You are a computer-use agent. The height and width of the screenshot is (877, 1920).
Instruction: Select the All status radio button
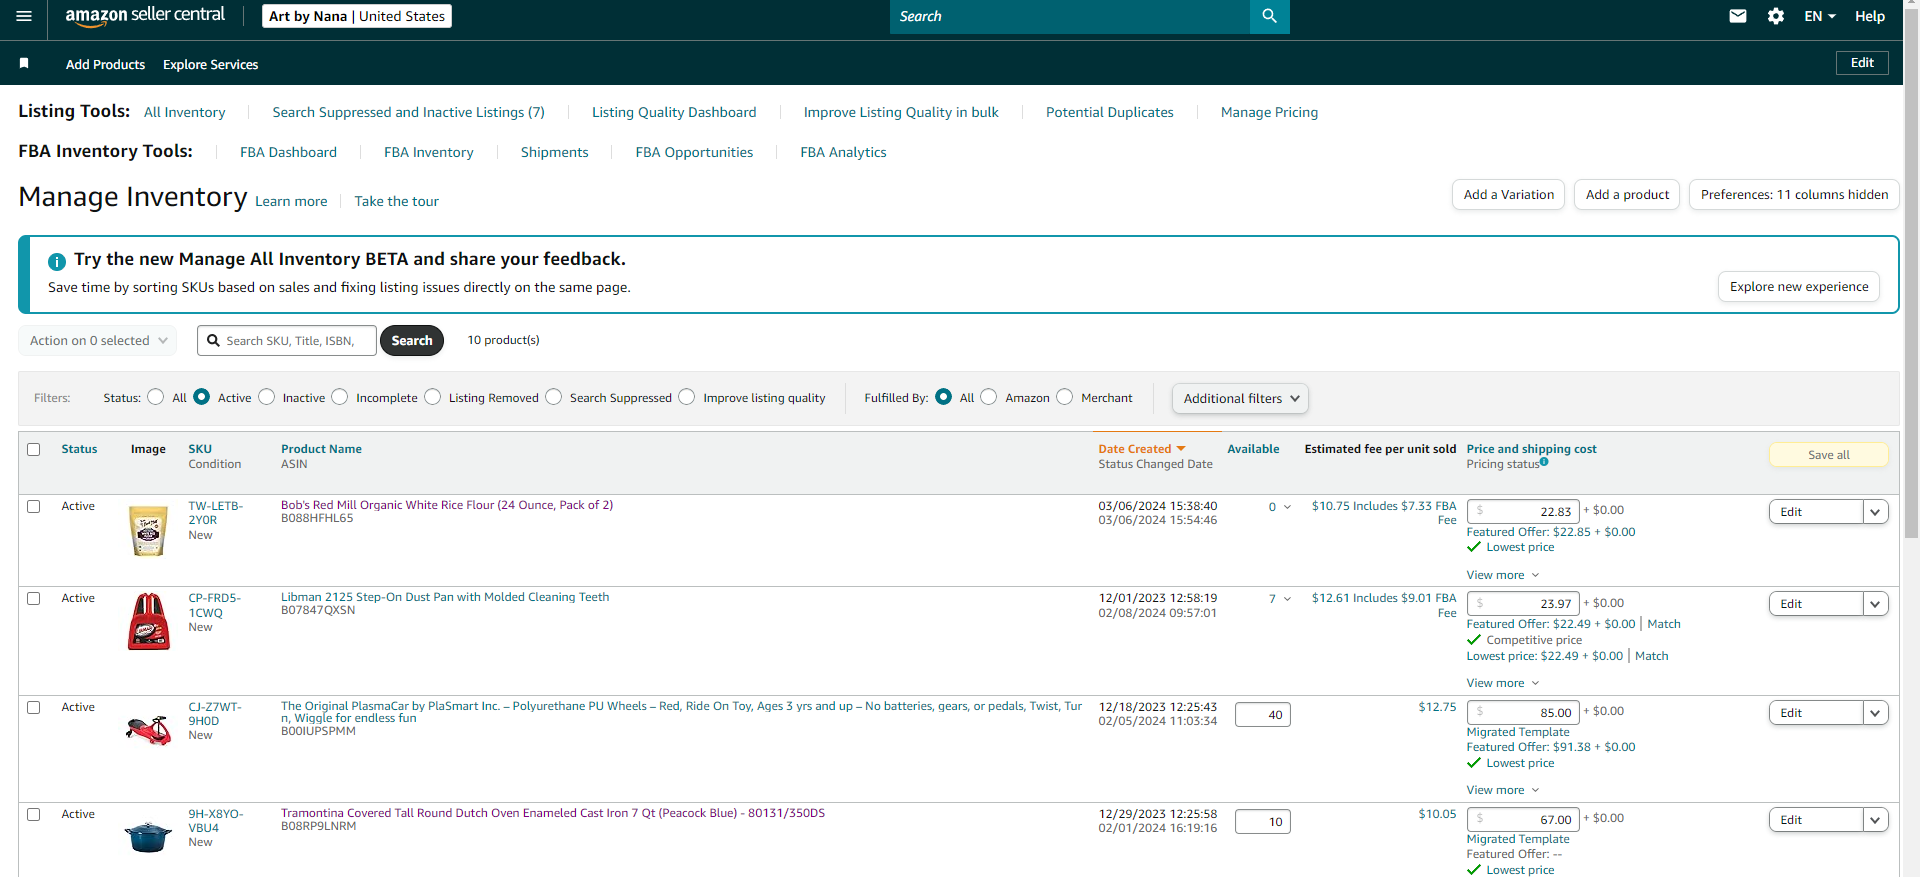point(155,397)
